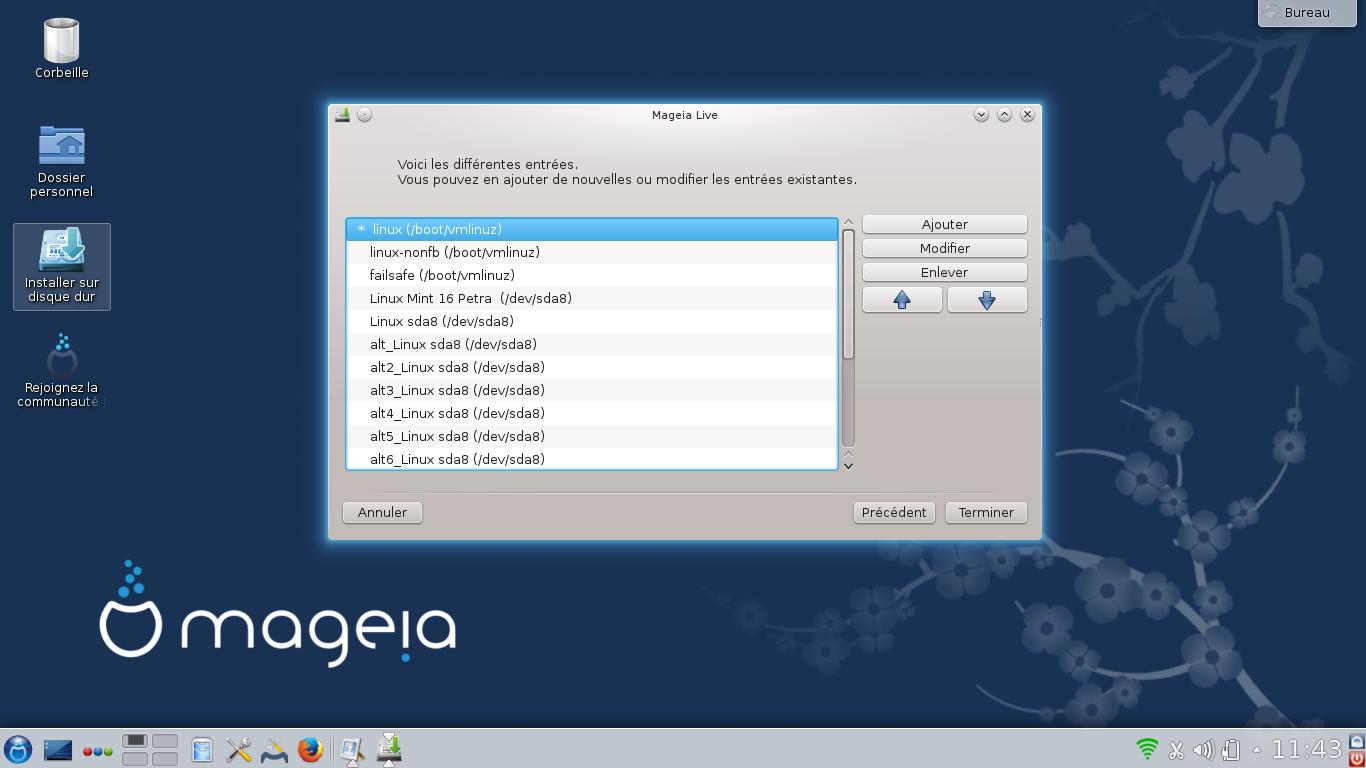Open the Klipper clipboard scissors icon

pos(1176,749)
